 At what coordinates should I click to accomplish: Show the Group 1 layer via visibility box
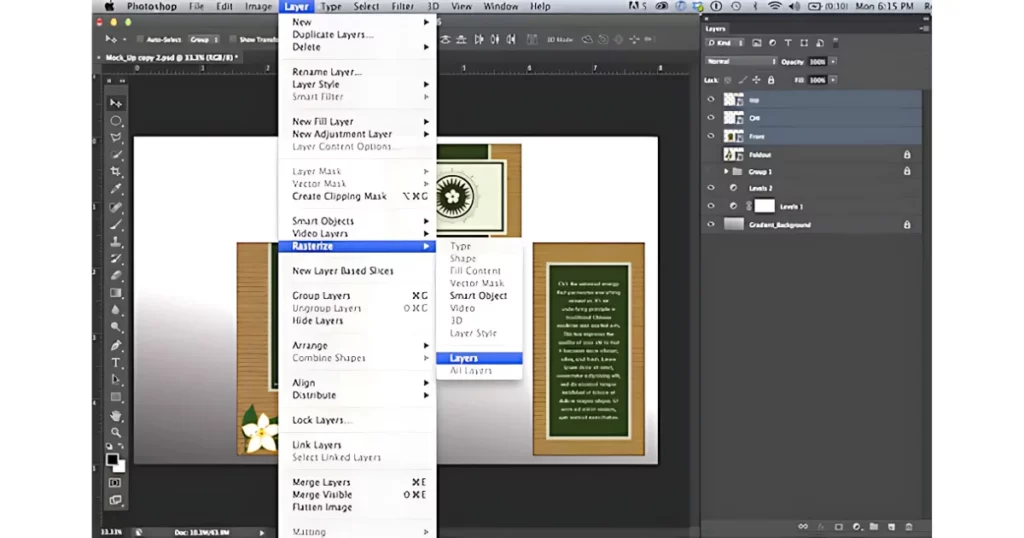tap(711, 172)
